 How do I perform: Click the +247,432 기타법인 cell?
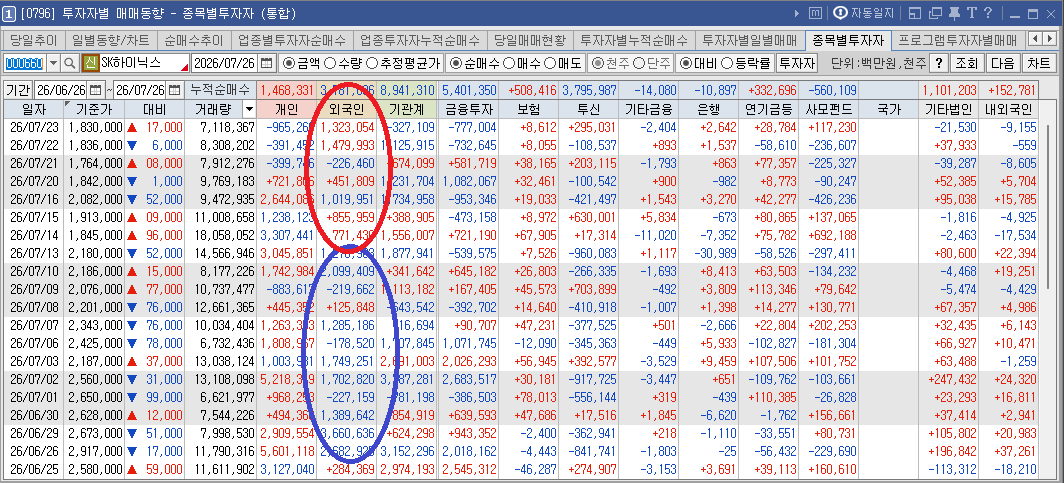[949, 379]
